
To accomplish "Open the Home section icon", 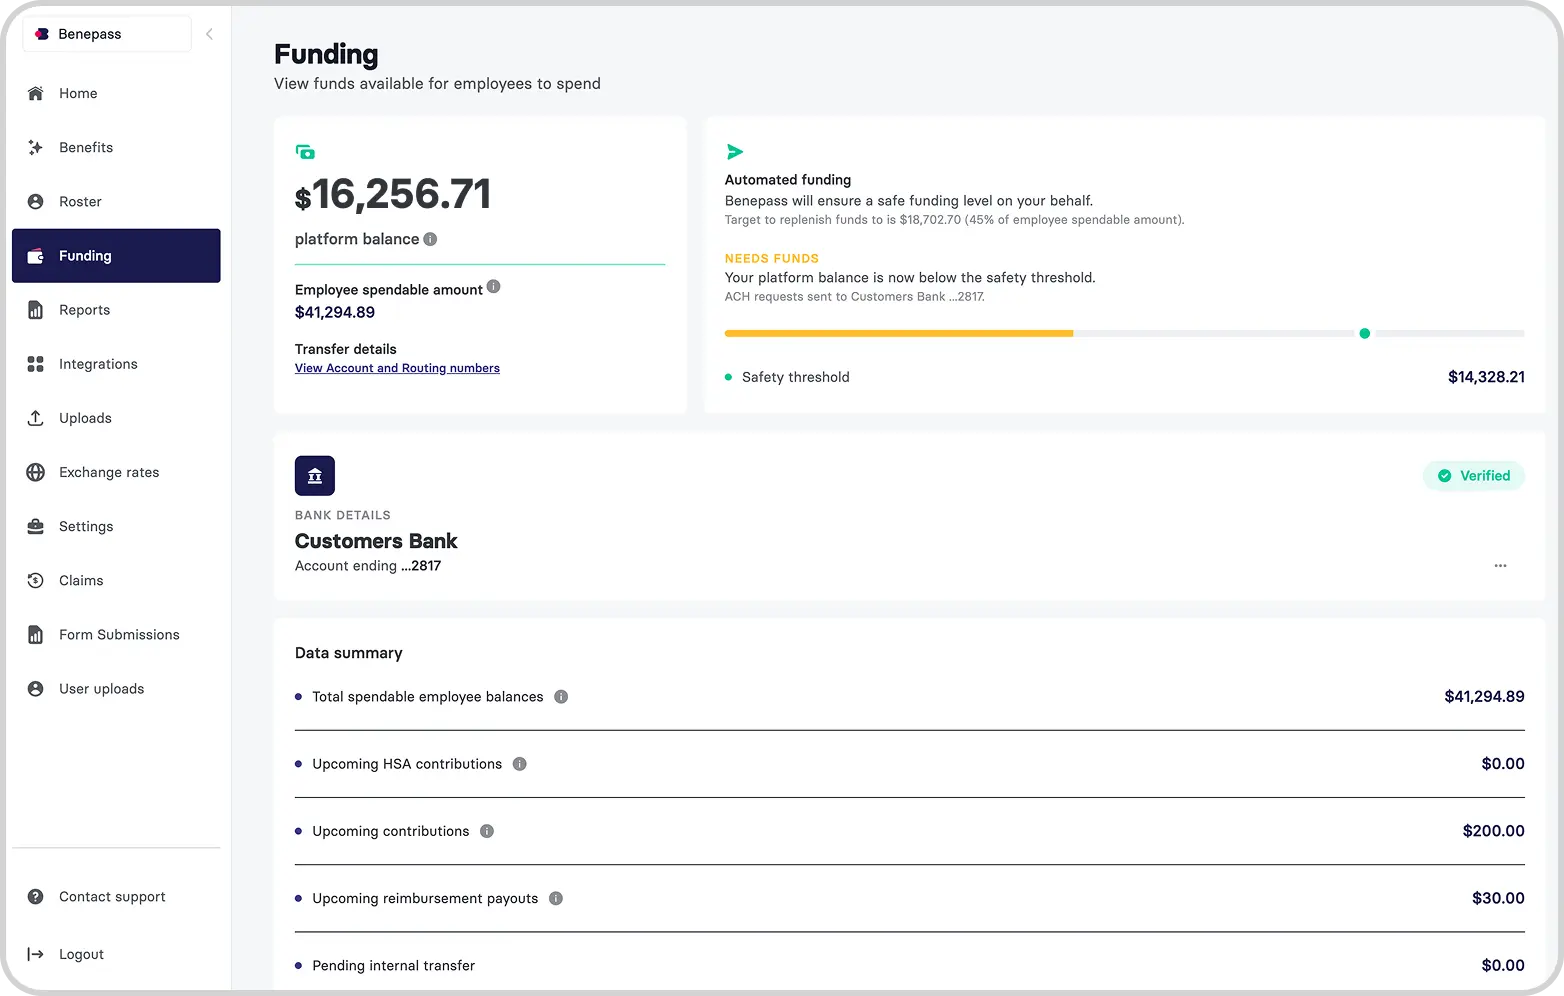I will 35,93.
